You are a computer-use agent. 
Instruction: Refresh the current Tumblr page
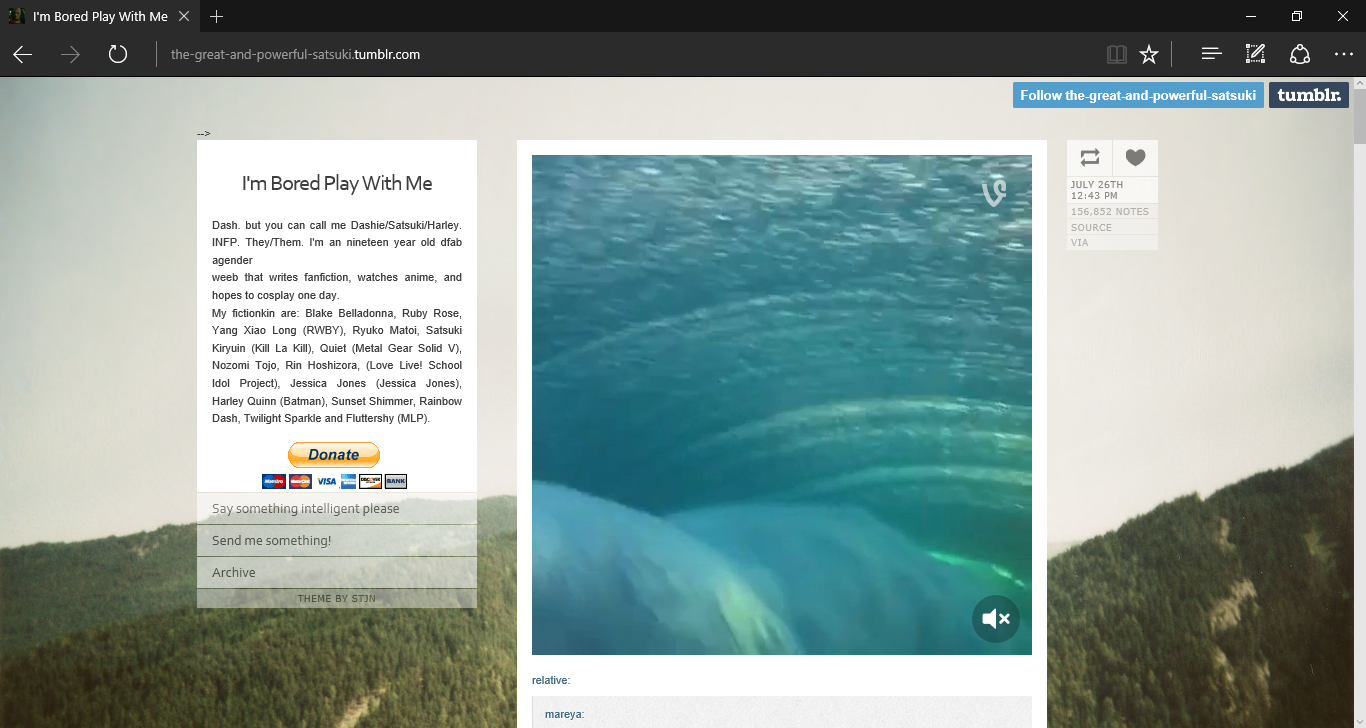118,54
